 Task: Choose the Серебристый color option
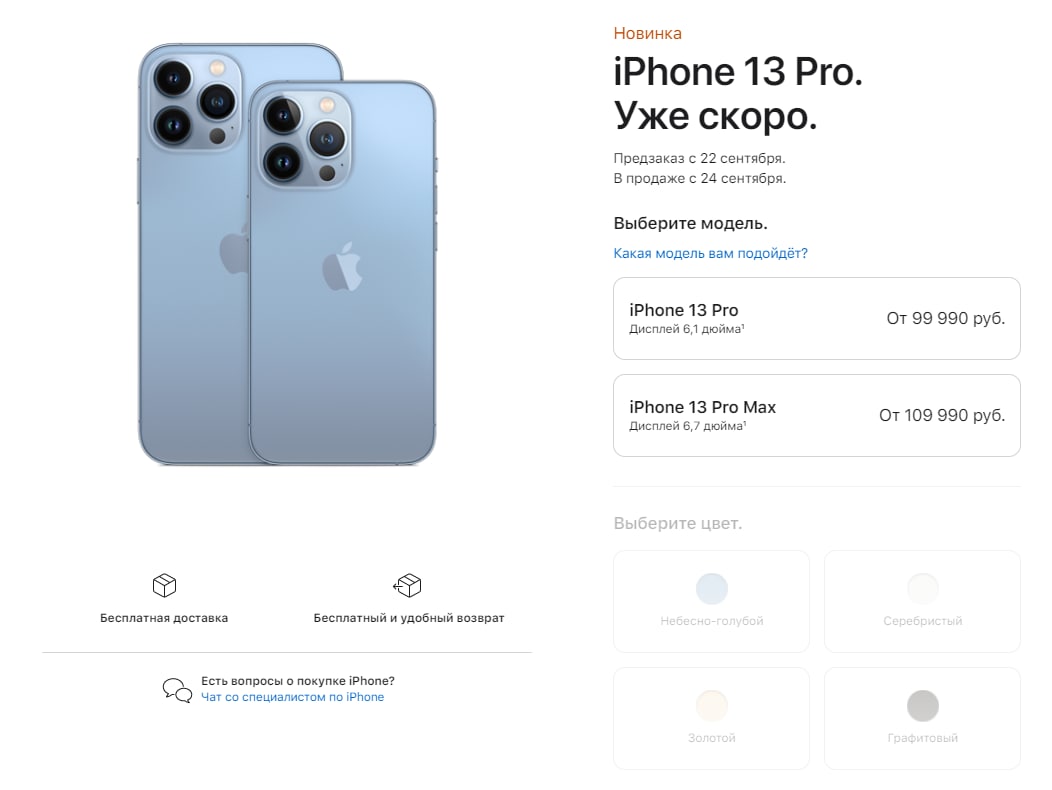pyautogui.click(x=922, y=601)
